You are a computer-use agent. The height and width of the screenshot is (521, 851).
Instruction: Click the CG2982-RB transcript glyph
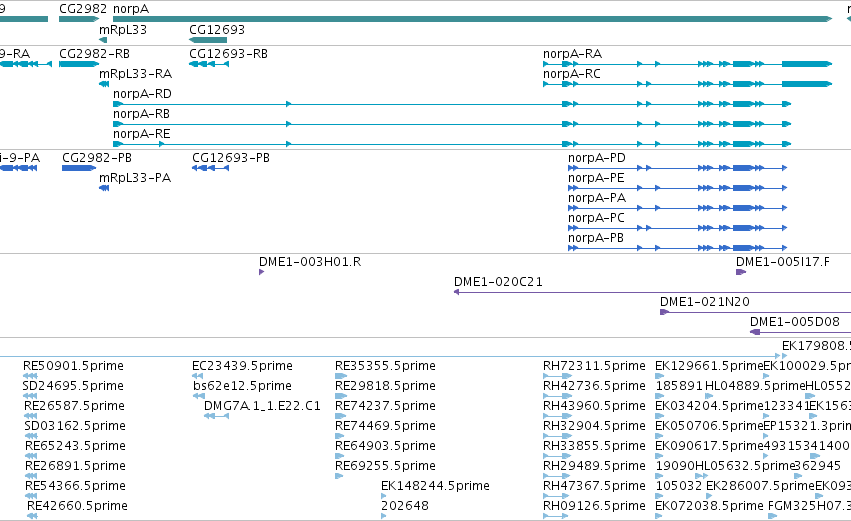pos(79,64)
